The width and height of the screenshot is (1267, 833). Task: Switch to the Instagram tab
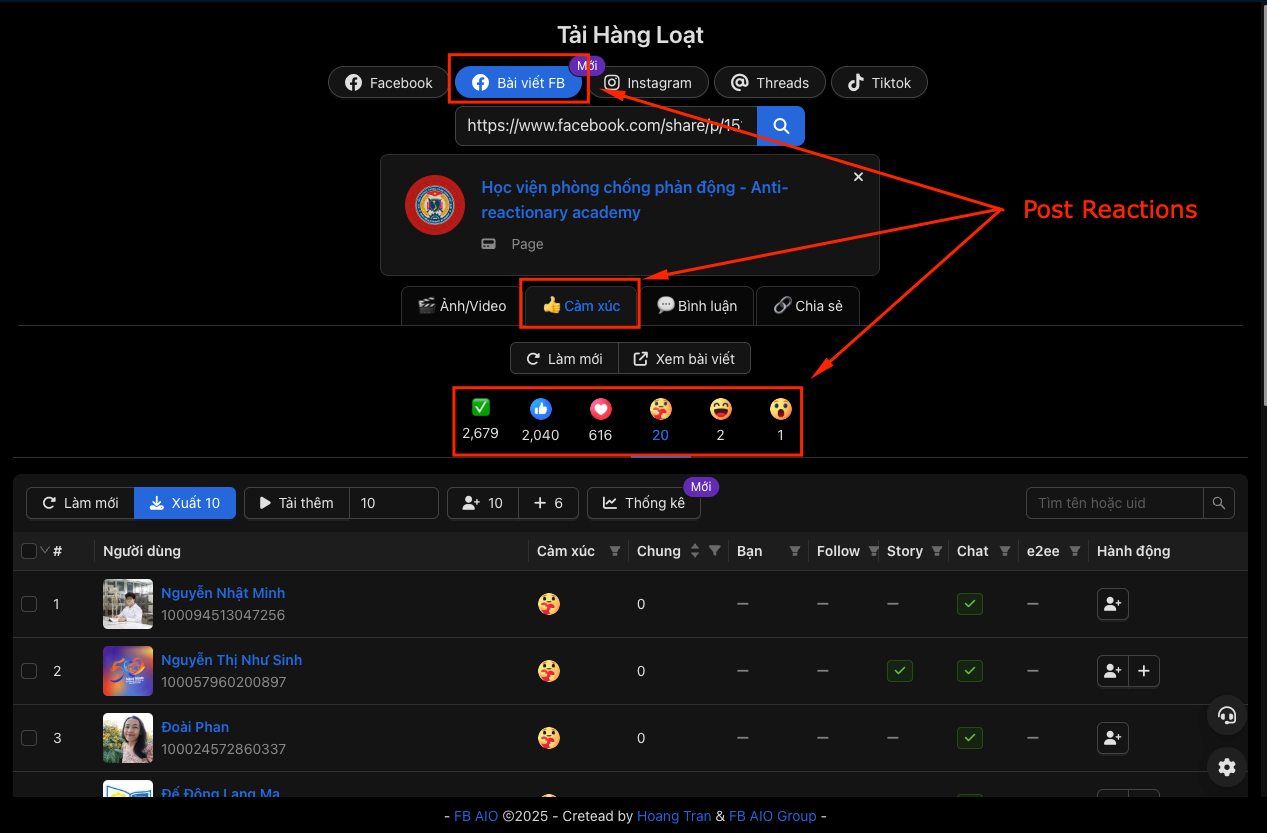click(x=648, y=83)
